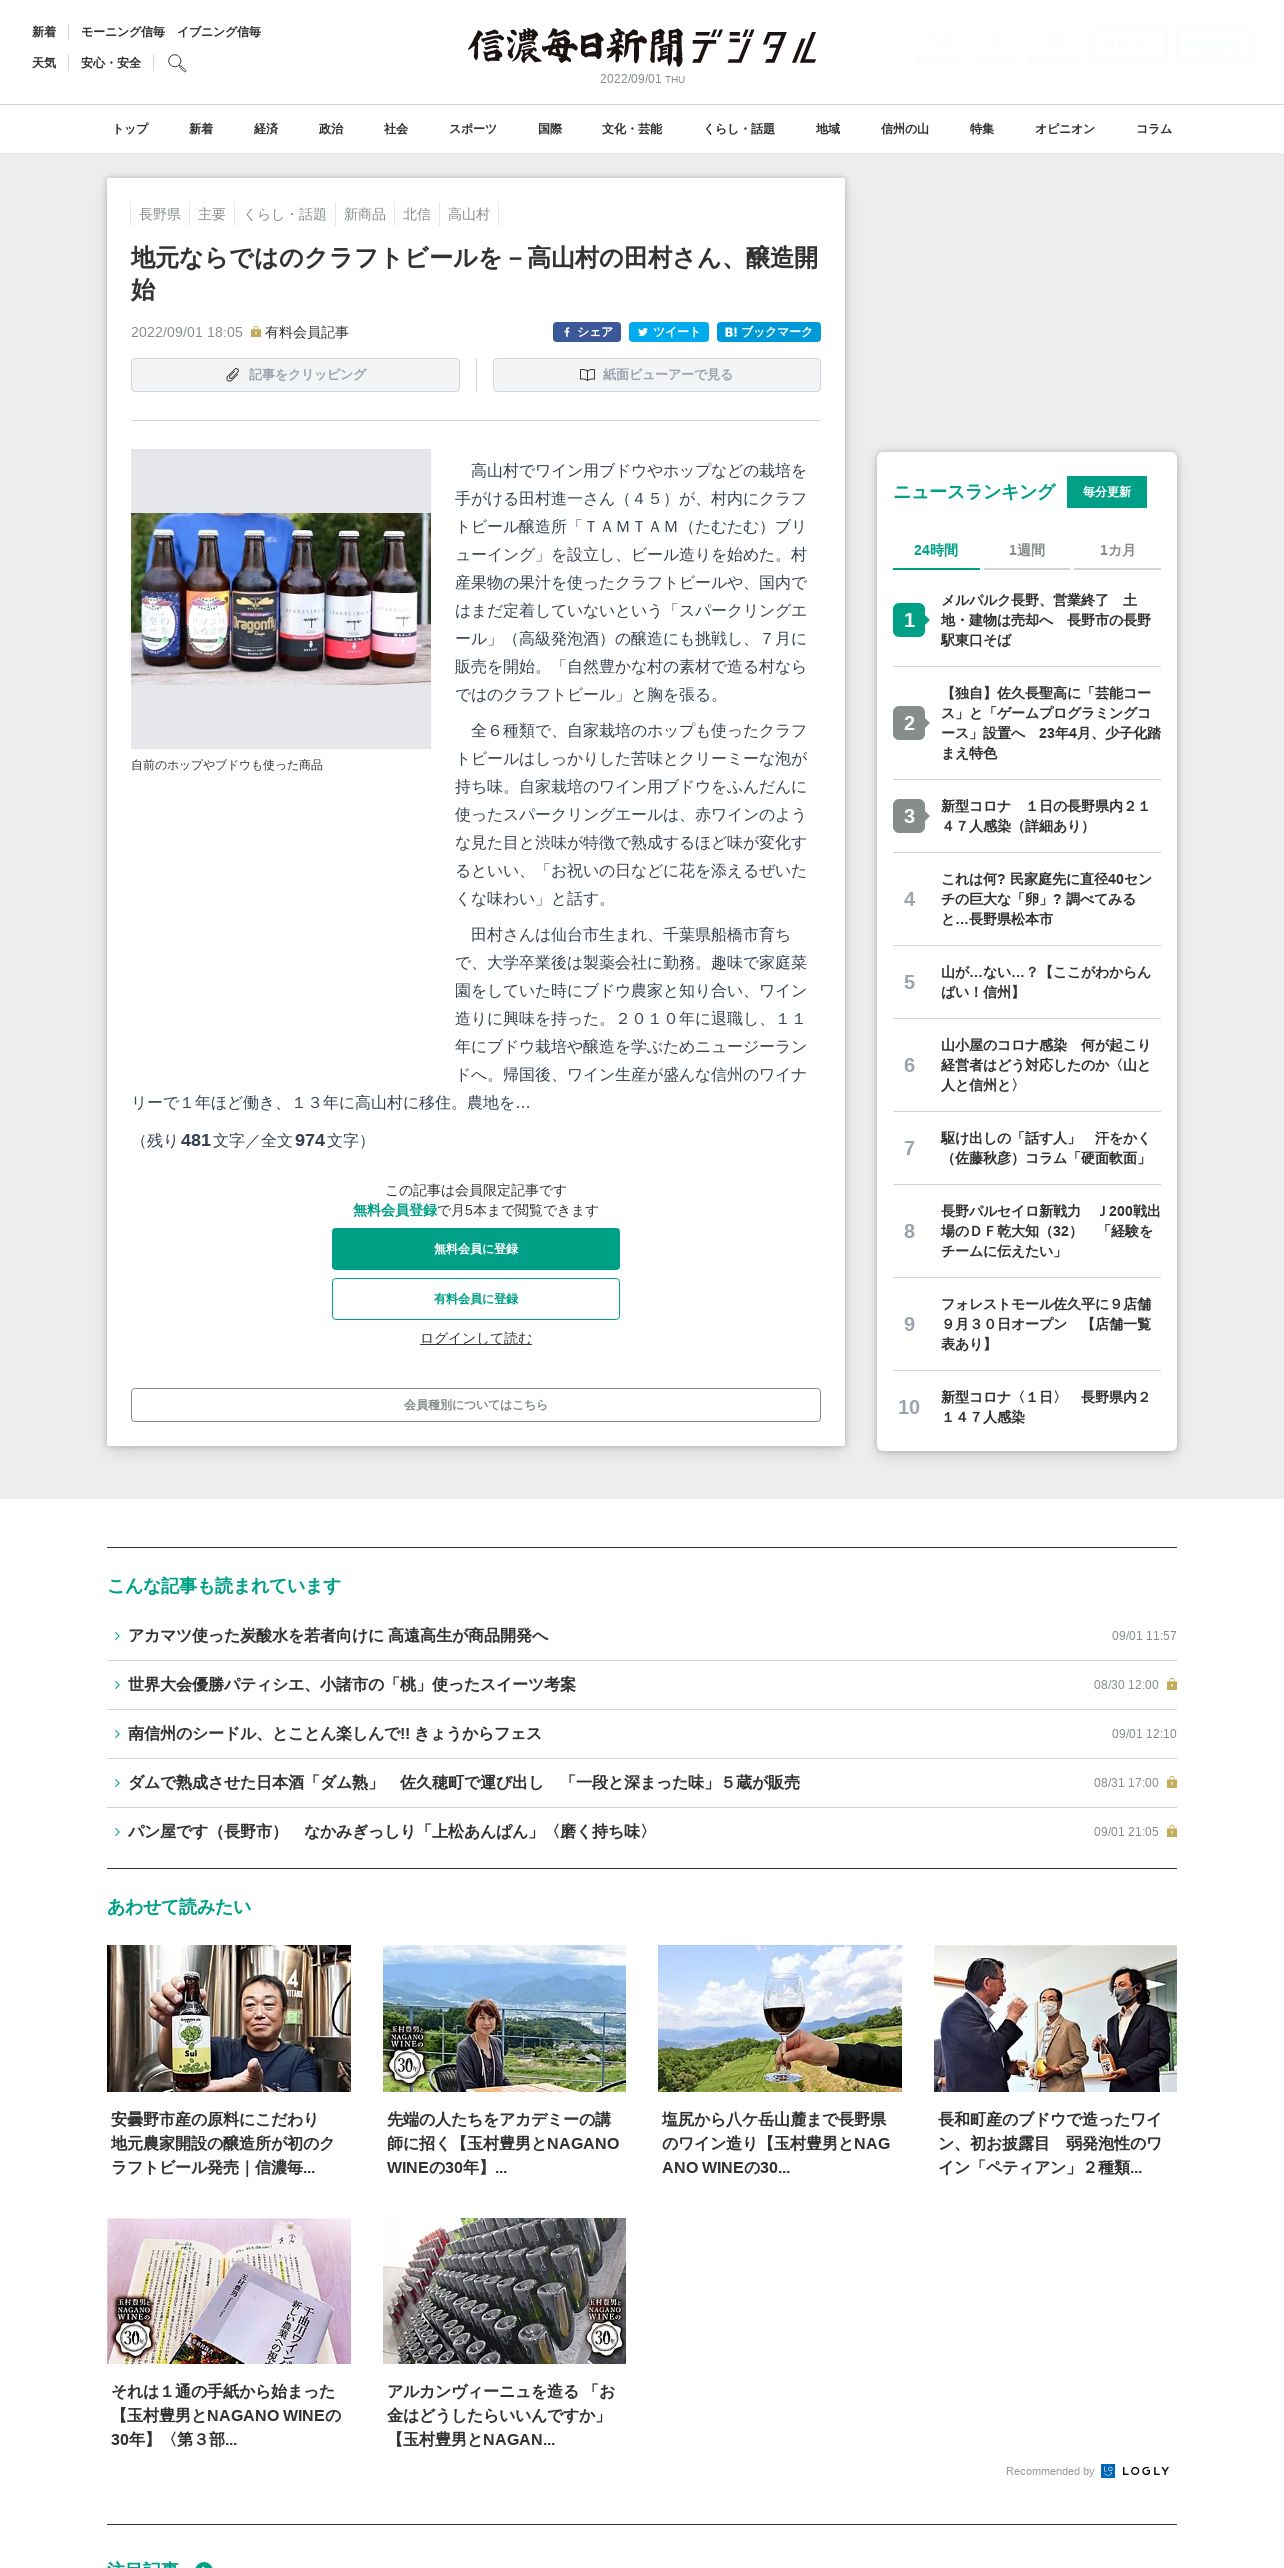Share the article on Facebook (シェア)
Image resolution: width=1284 pixels, height=2568 pixels.
(x=587, y=332)
